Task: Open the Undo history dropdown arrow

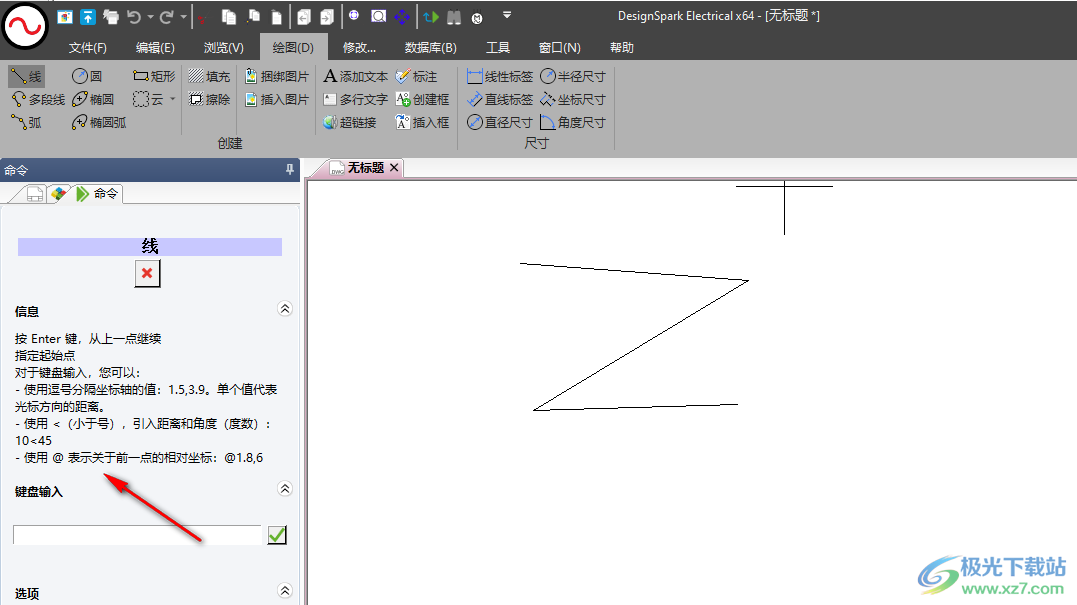Action: [150, 16]
